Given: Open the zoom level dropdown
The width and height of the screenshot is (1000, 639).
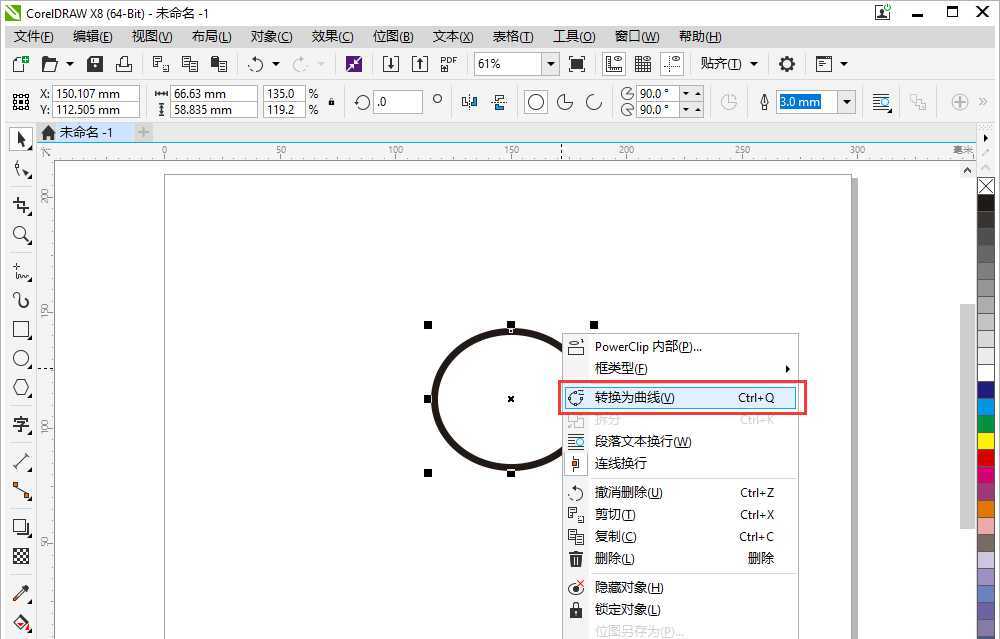Looking at the screenshot, I should pyautogui.click(x=552, y=63).
